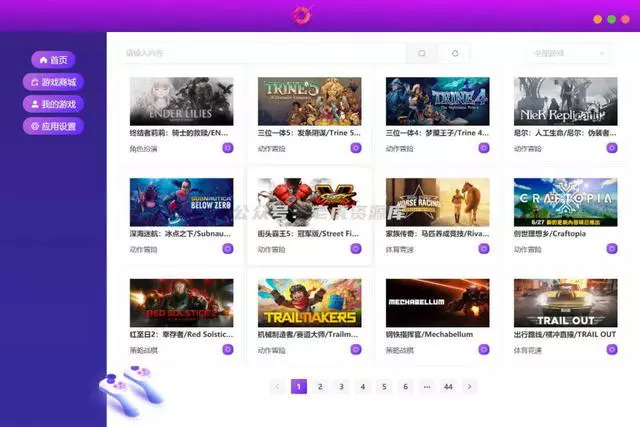Click purple icon on Subnautica card

pyautogui.click(x=228, y=249)
